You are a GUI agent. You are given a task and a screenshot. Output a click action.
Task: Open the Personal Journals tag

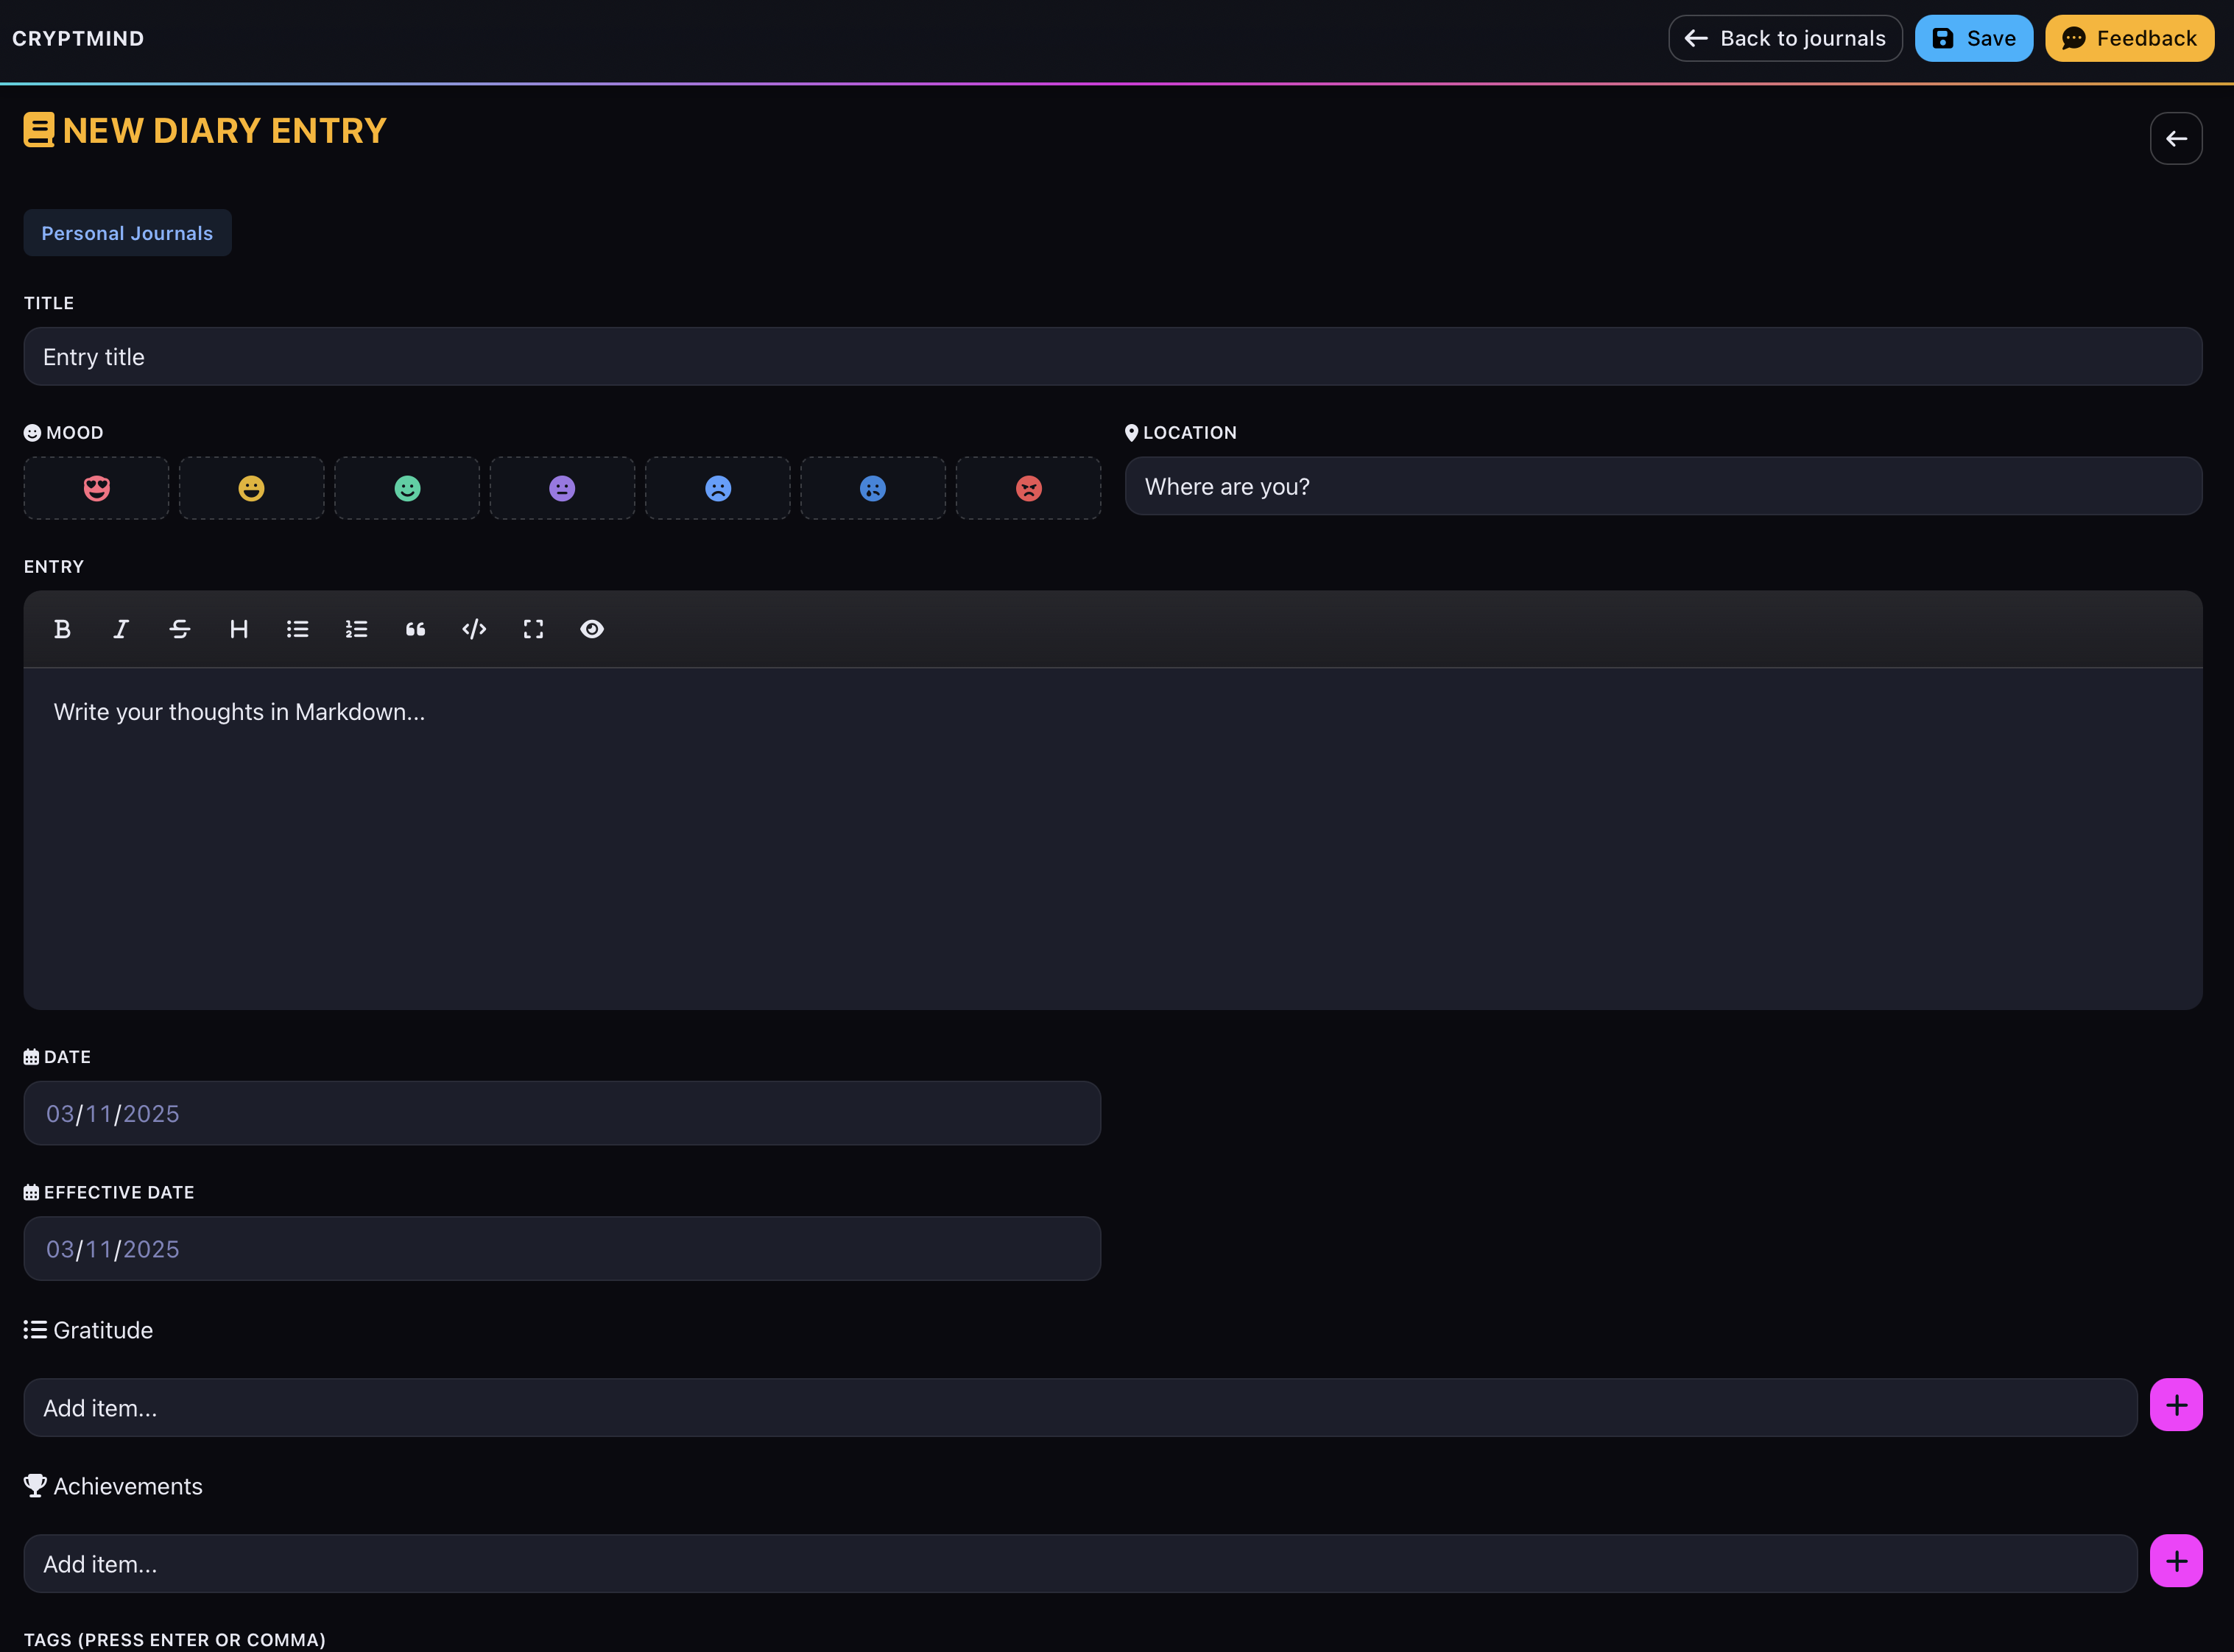[127, 232]
